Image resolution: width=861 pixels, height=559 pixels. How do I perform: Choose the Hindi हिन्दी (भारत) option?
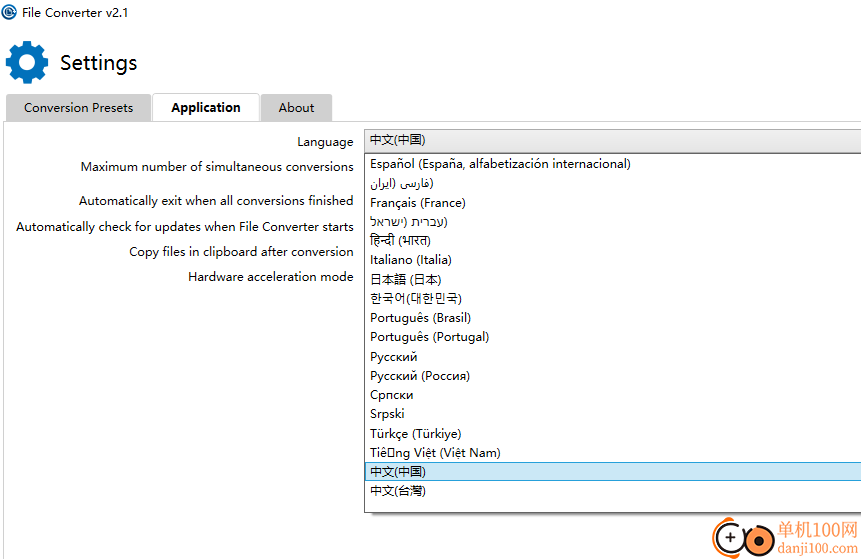[x=613, y=241]
